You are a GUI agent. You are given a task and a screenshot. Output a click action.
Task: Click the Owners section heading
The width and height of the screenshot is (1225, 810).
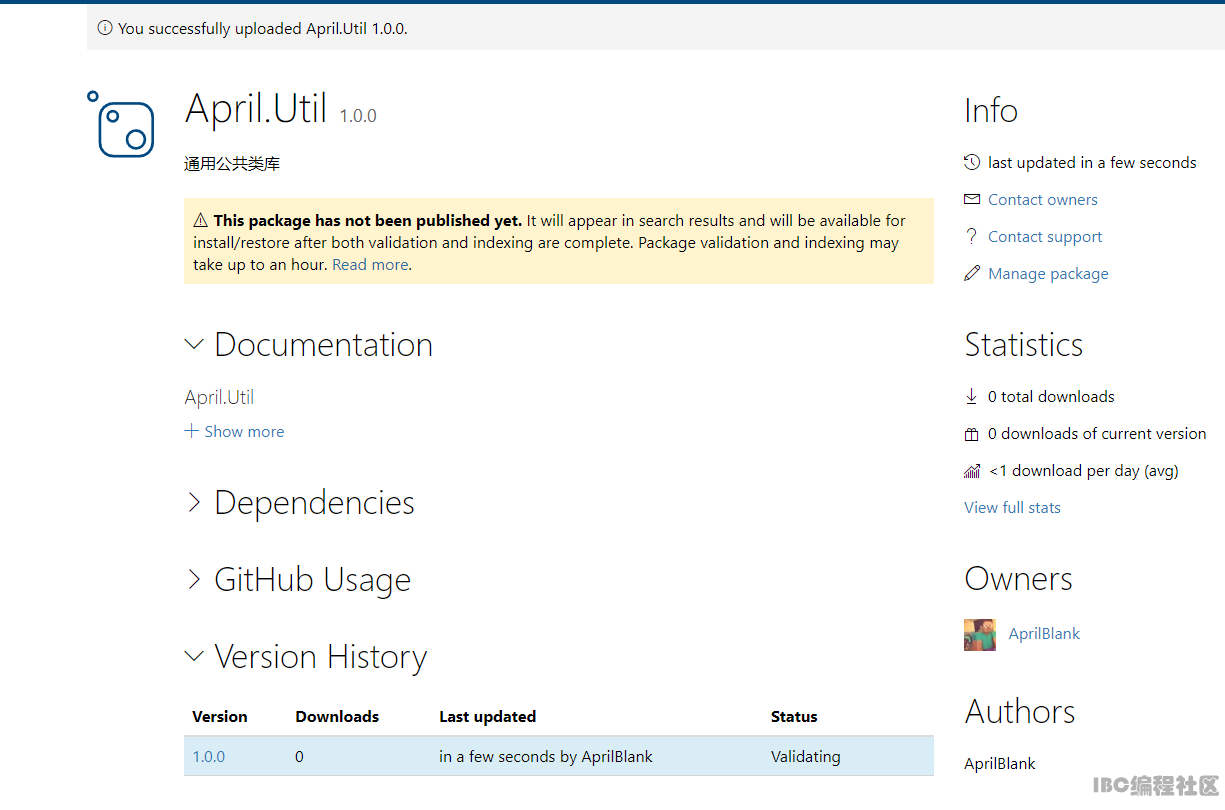point(1018,578)
